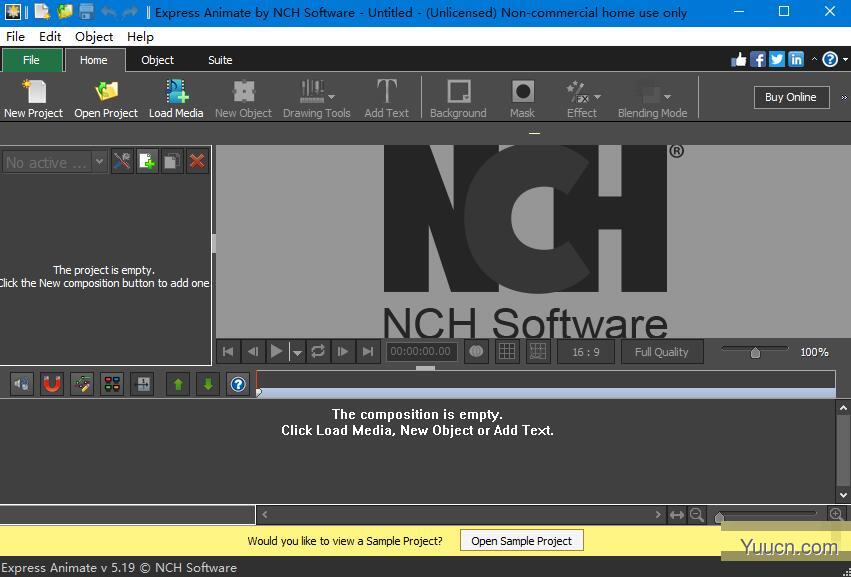Open the Full Quality preview dropdown
Screen dimensions: 851x577
661,351
